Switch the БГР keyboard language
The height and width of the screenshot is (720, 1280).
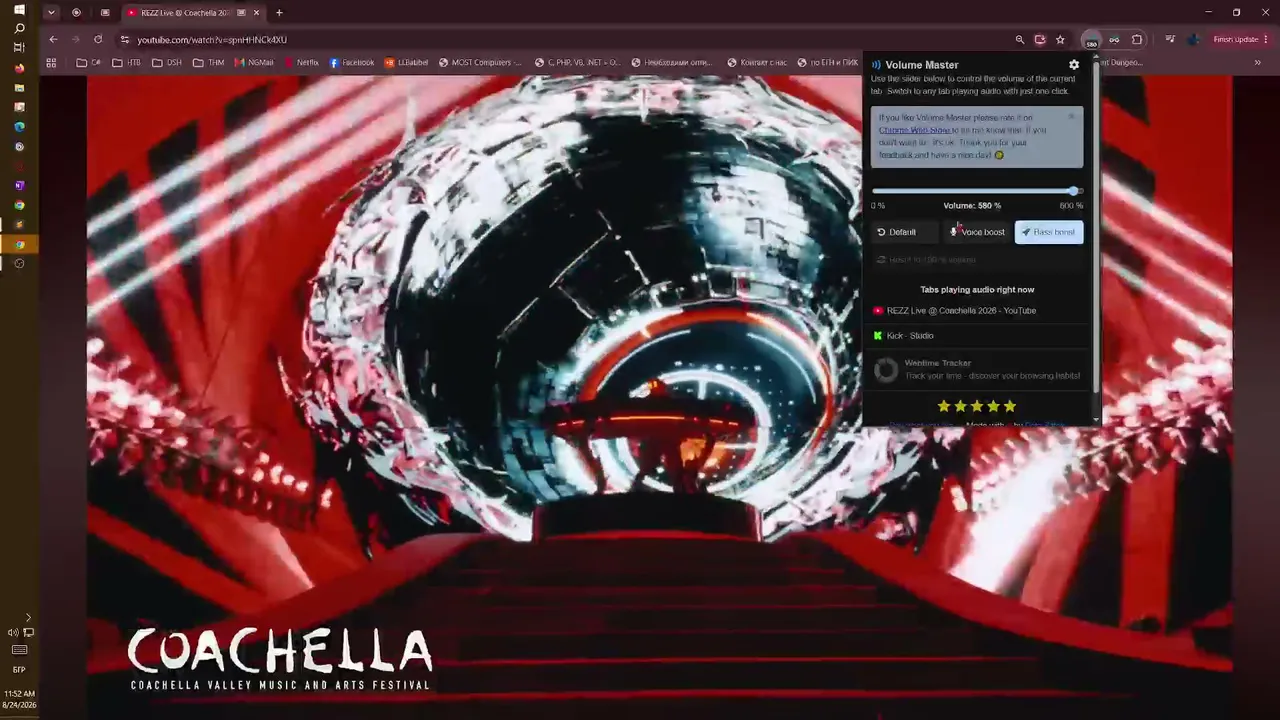19,670
